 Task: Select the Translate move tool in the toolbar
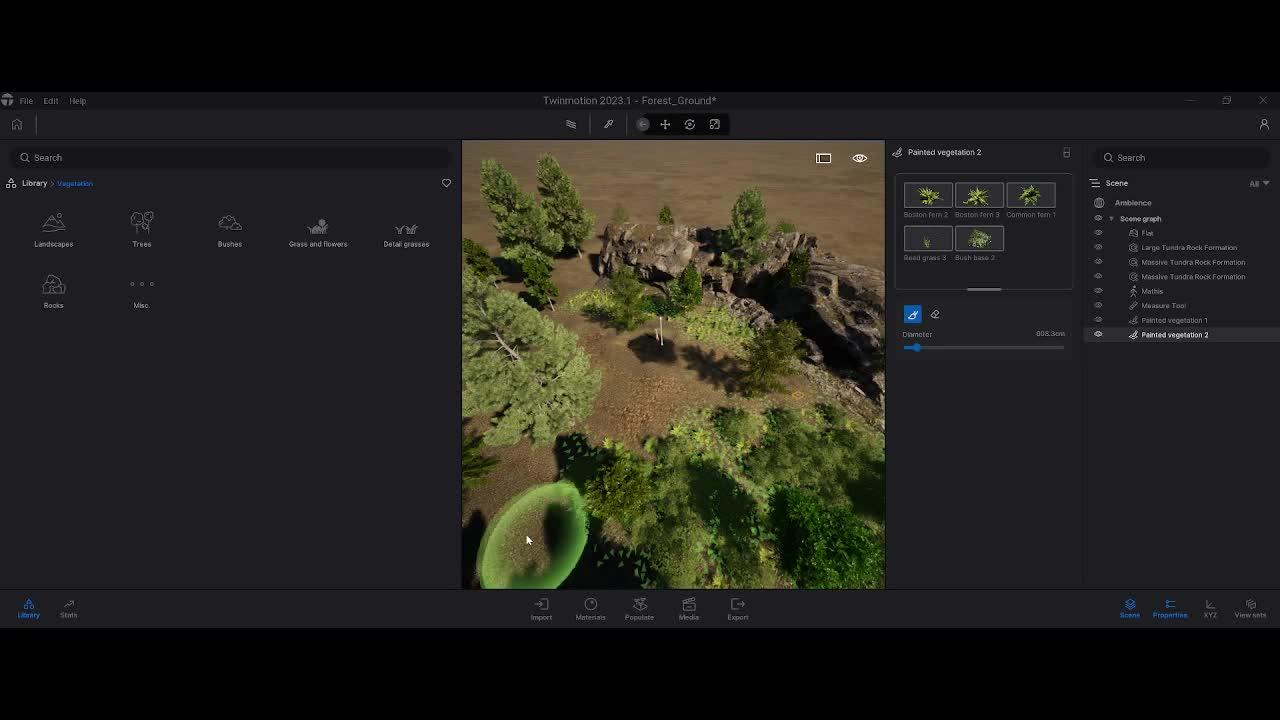(665, 125)
